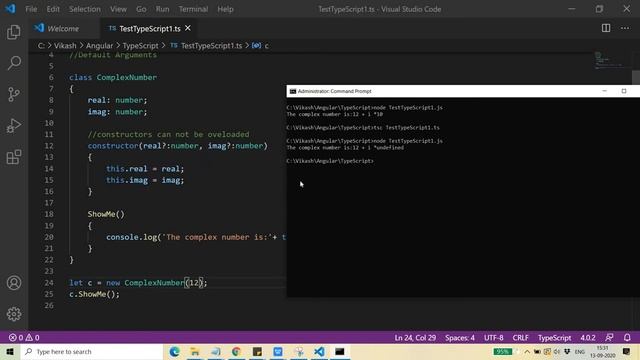Open notifications bell in status bar
Screen dimensions: 640x360
pos(627,338)
